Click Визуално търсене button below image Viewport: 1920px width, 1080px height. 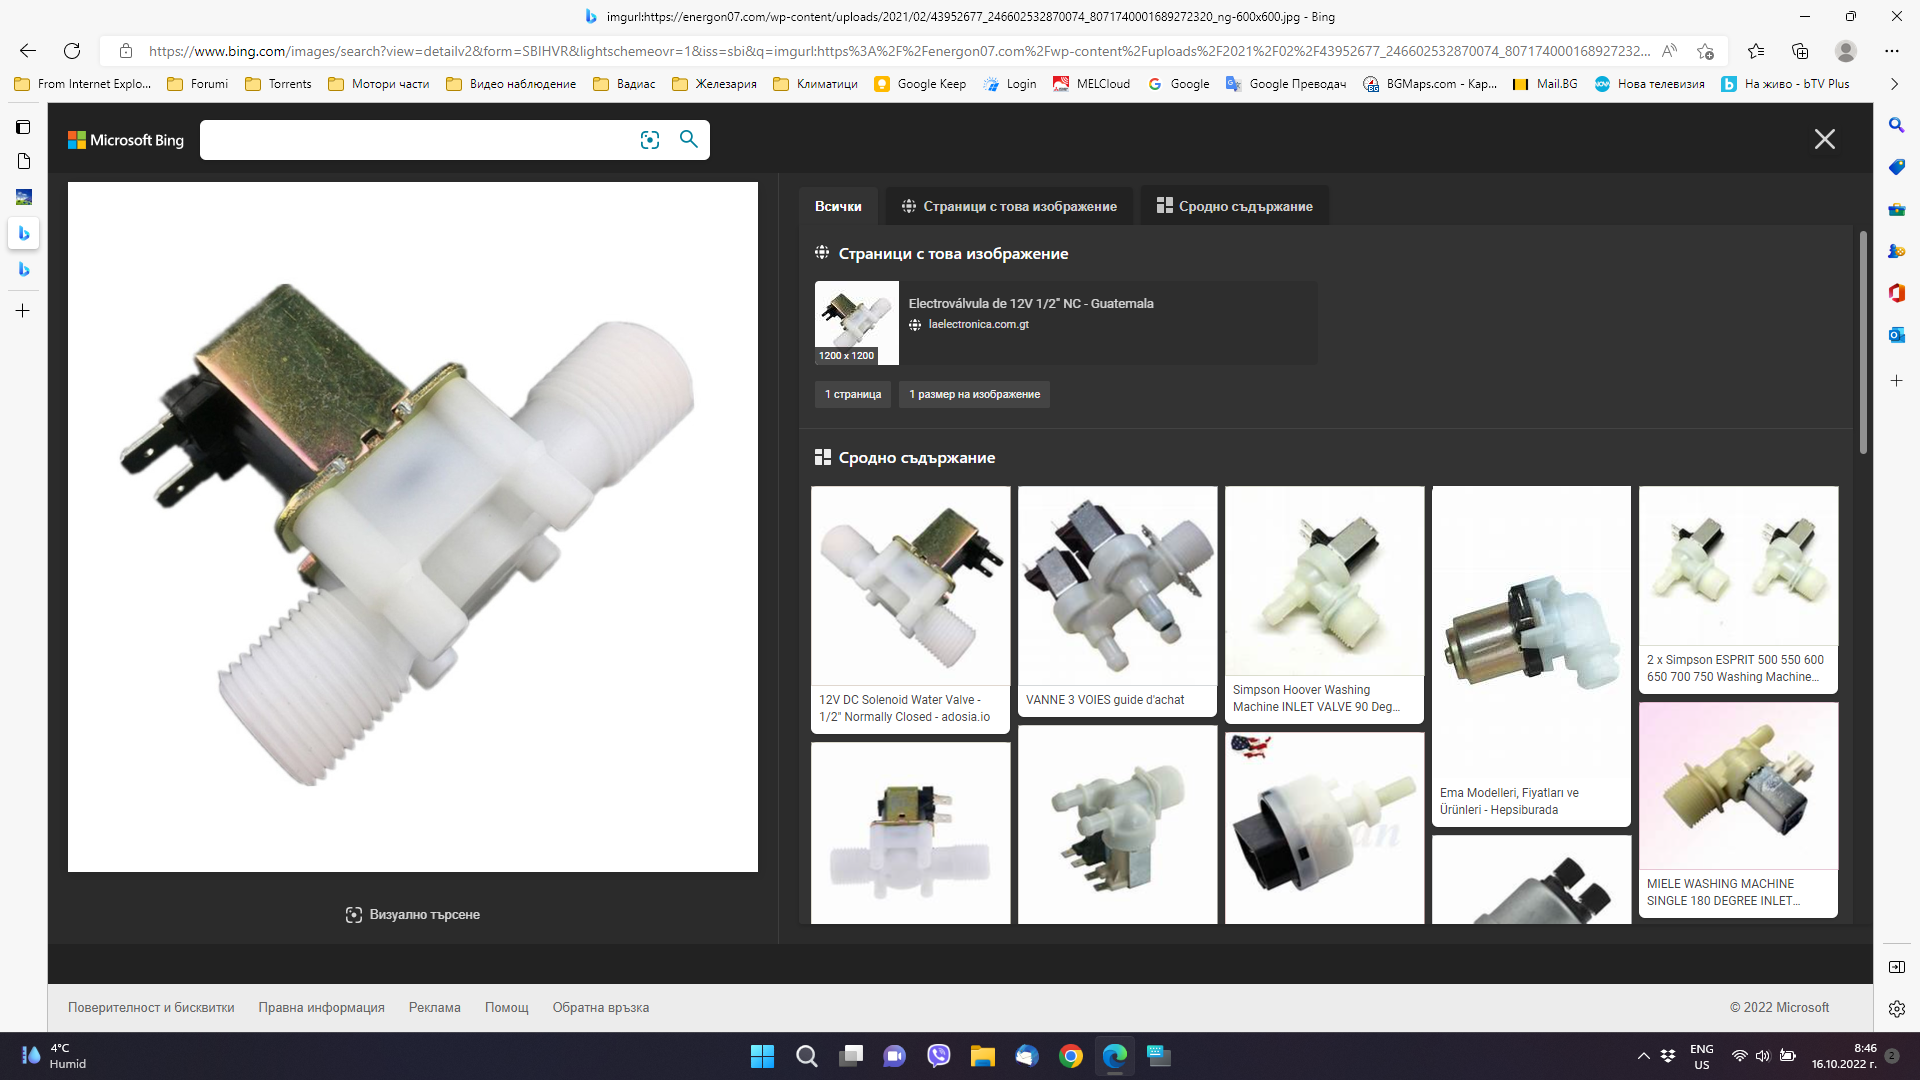413,914
